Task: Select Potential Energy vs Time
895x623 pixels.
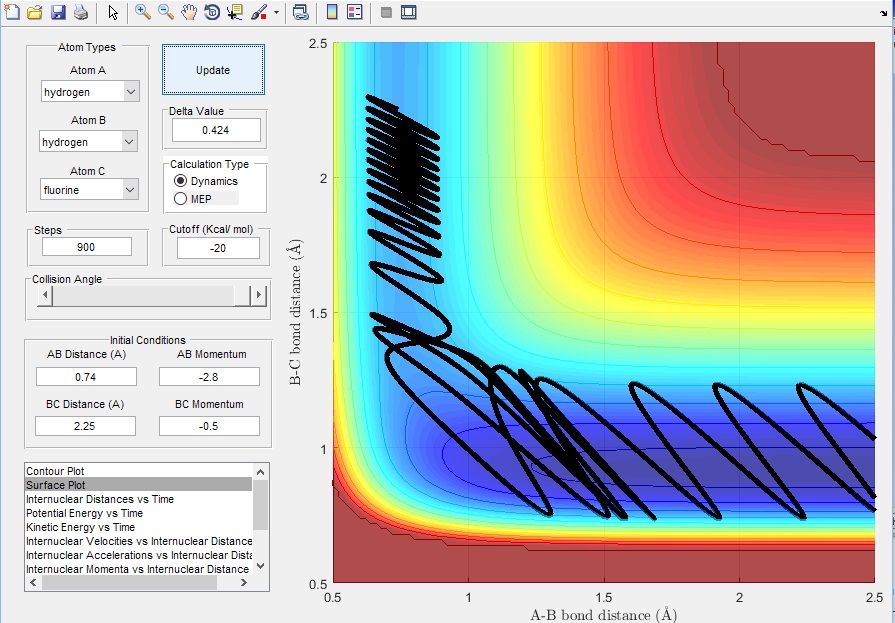Action: click(138, 513)
